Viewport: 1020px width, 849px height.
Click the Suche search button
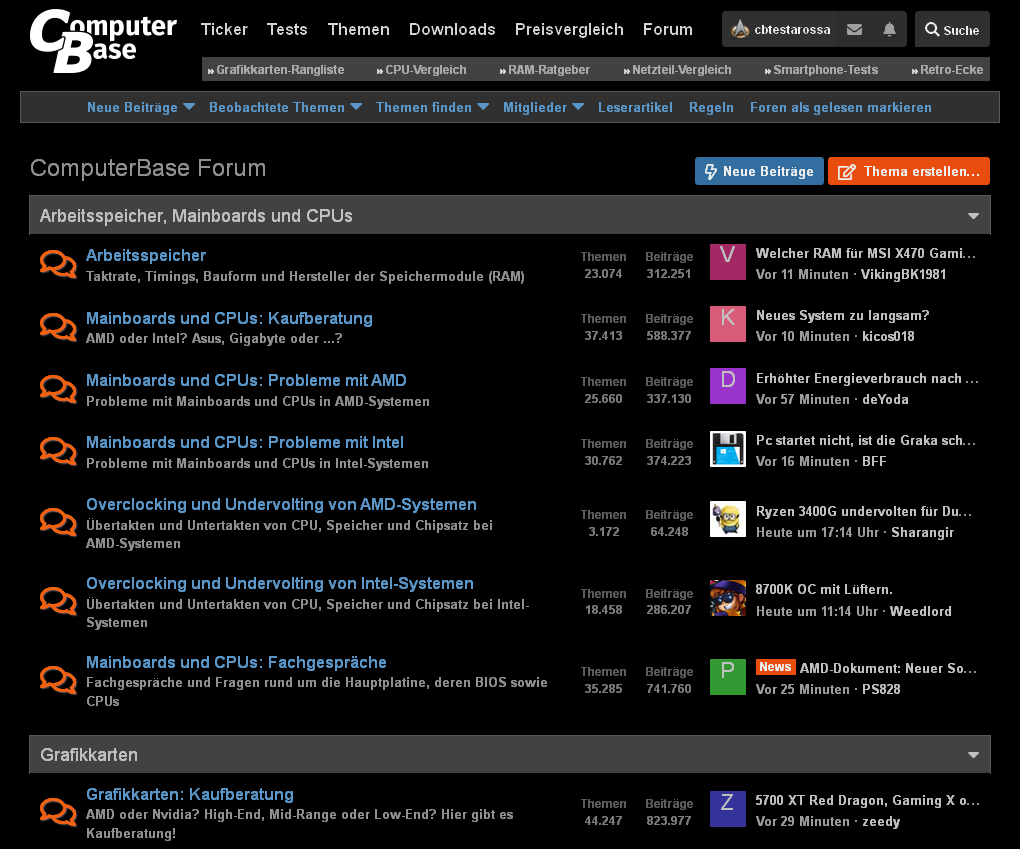(952, 29)
